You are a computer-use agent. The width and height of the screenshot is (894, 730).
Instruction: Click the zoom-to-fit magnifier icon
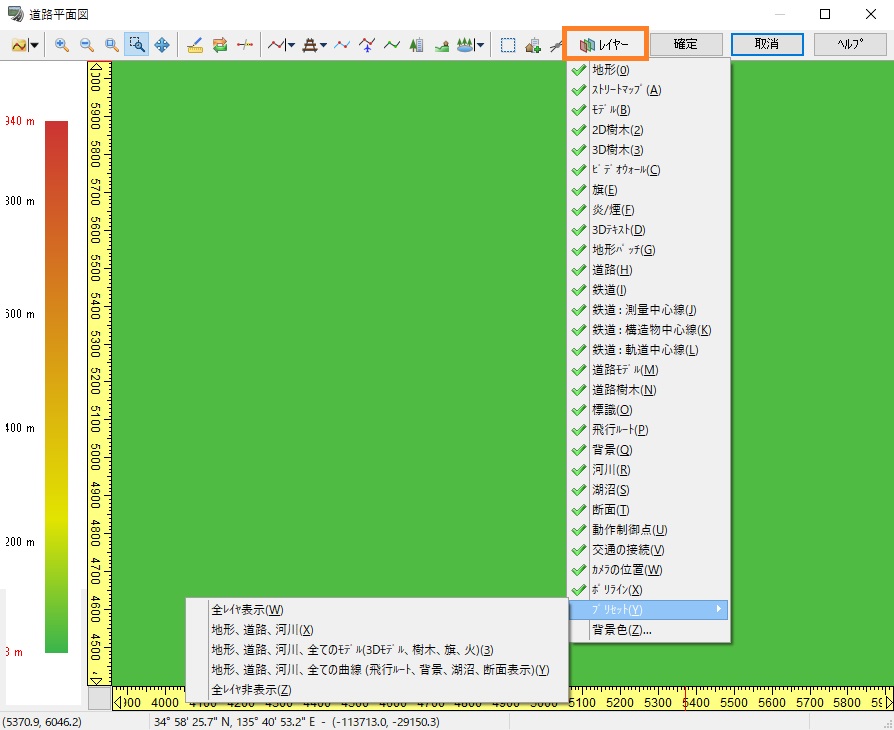tap(112, 44)
